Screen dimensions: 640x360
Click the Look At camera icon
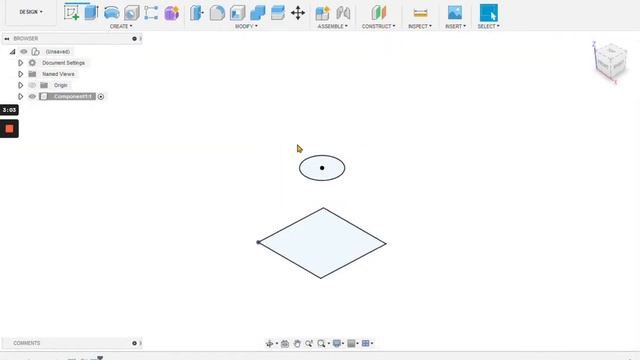pos(285,344)
